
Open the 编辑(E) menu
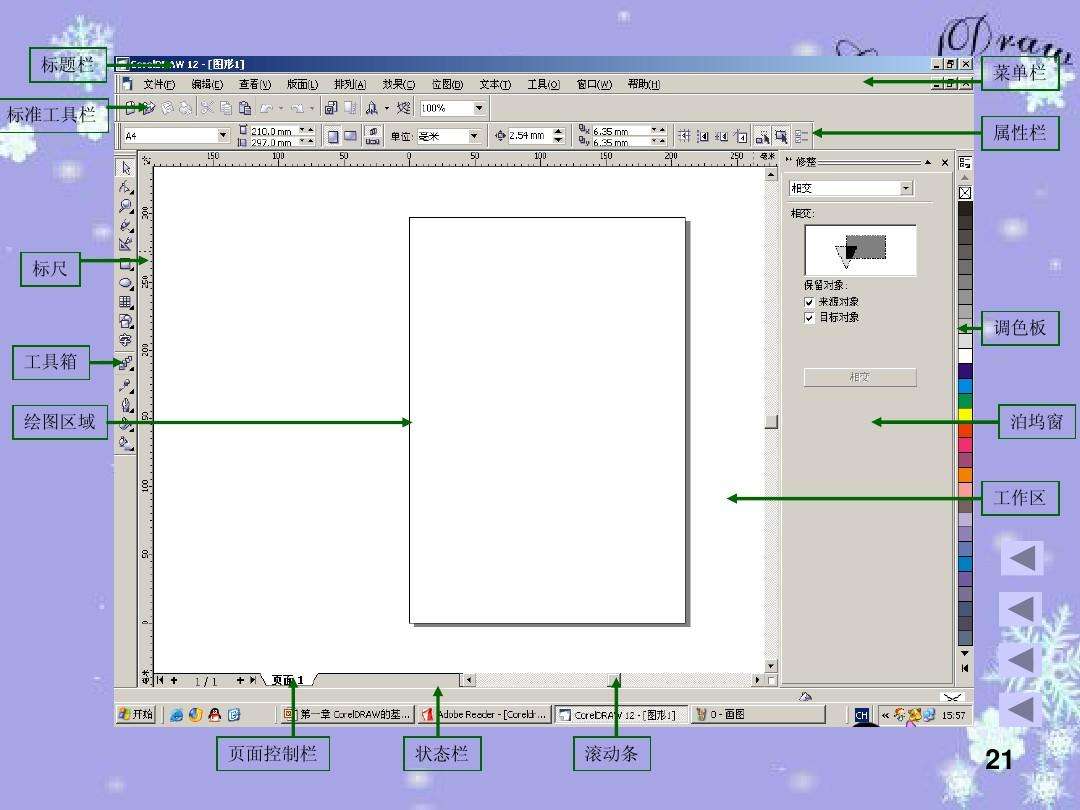tap(207, 85)
